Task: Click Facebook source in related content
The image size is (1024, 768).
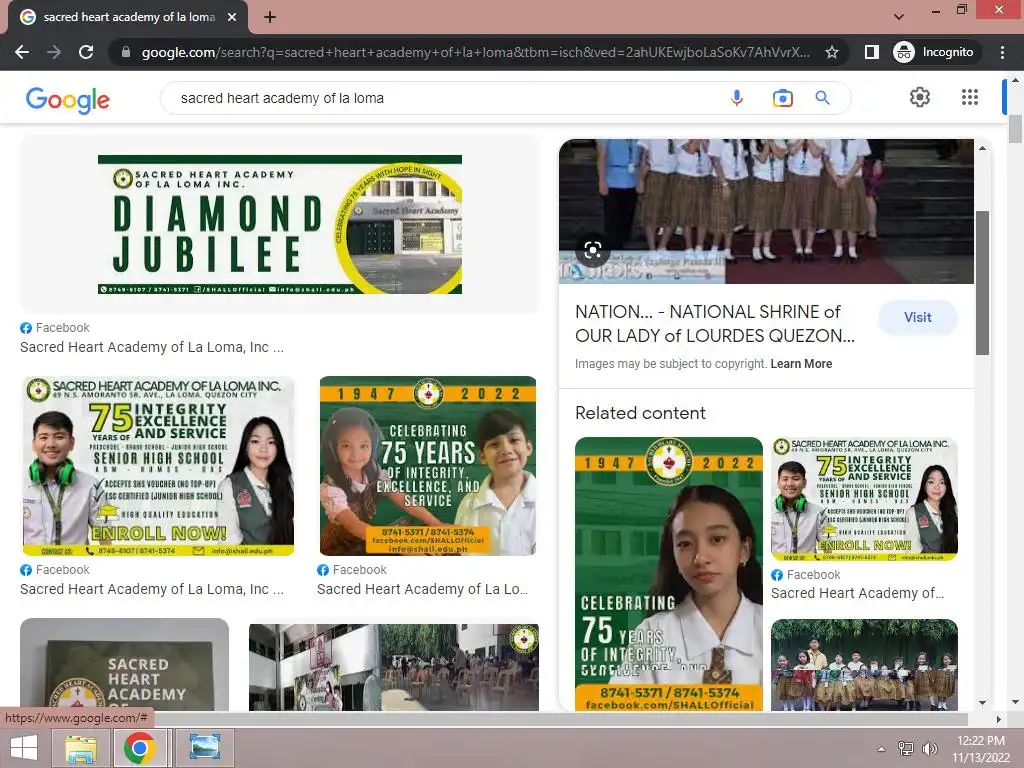Action: 805,575
